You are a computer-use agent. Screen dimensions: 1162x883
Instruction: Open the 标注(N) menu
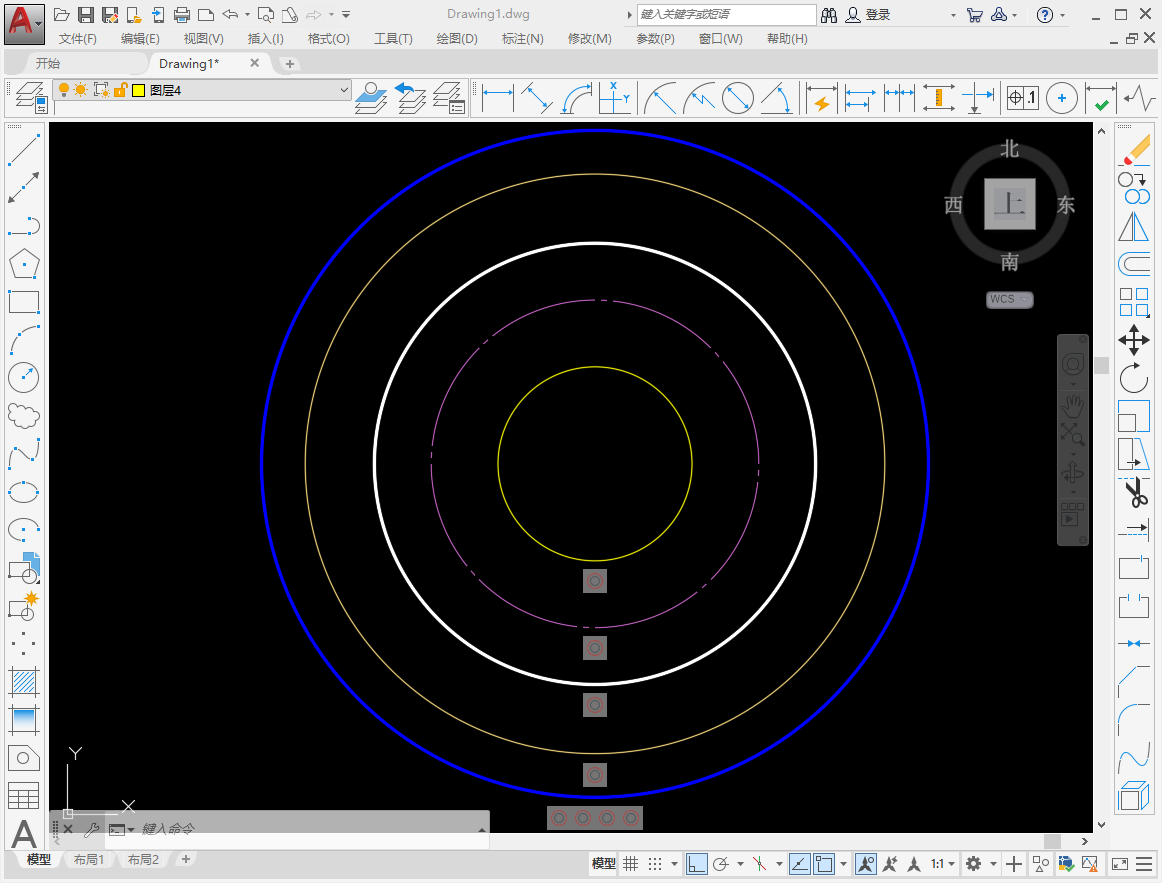tap(522, 39)
